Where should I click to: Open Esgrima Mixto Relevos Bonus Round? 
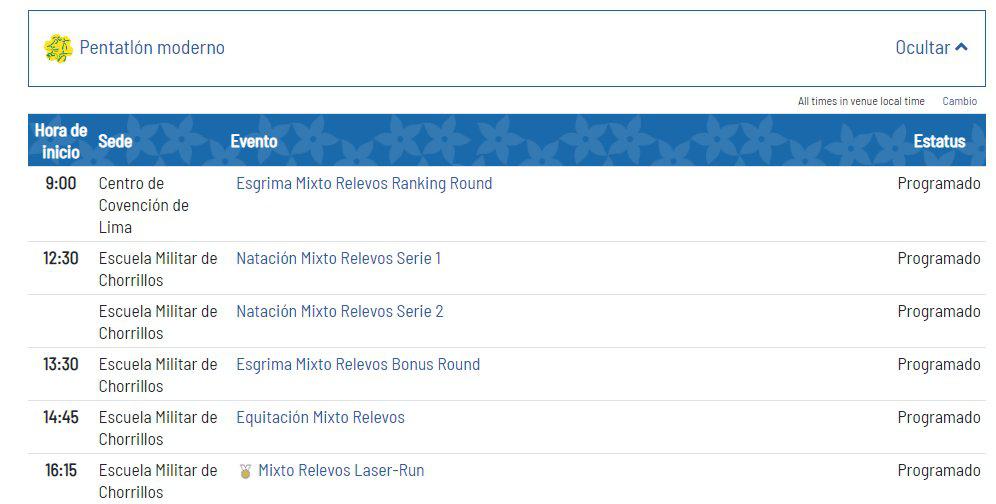[358, 365]
